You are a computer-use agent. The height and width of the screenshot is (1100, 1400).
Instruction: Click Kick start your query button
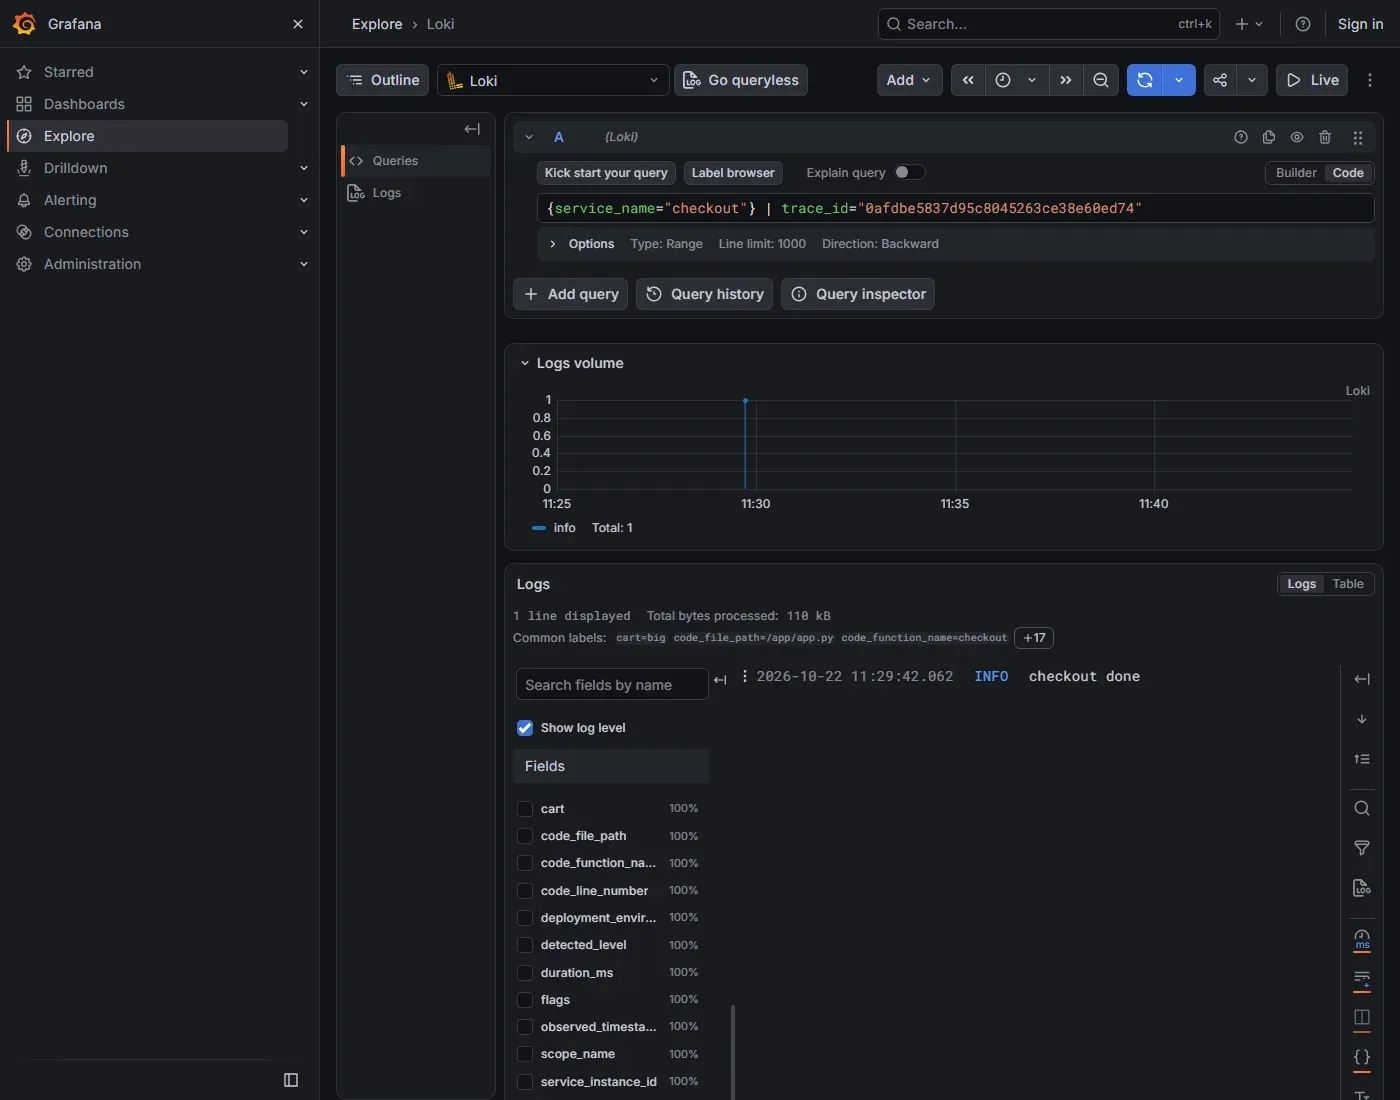606,173
